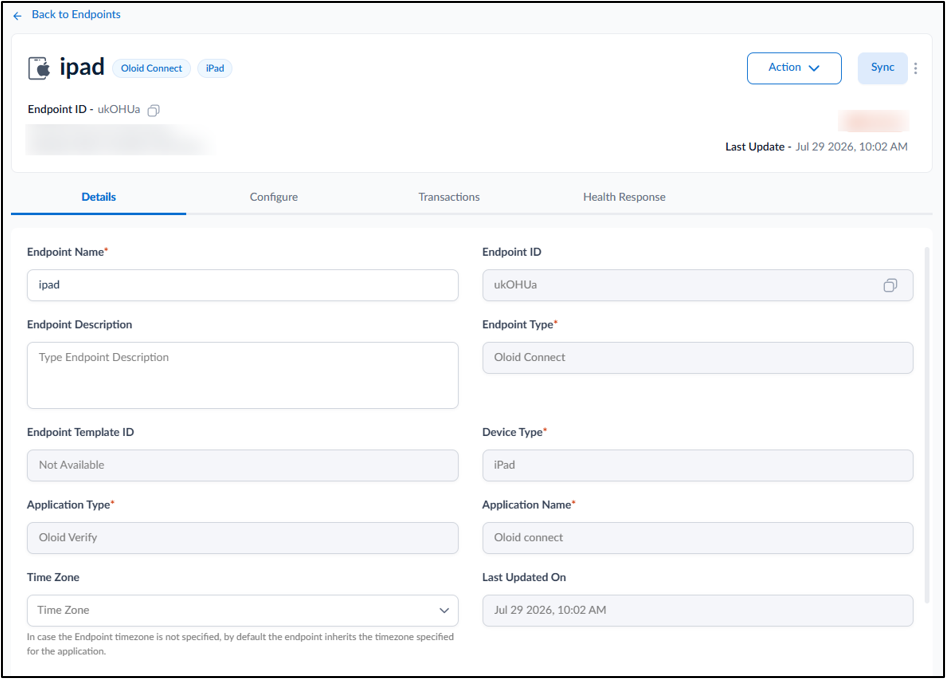Click the Endpoint Type field showing Oloid Connect
This screenshot has height=679, width=946.
click(x=697, y=358)
